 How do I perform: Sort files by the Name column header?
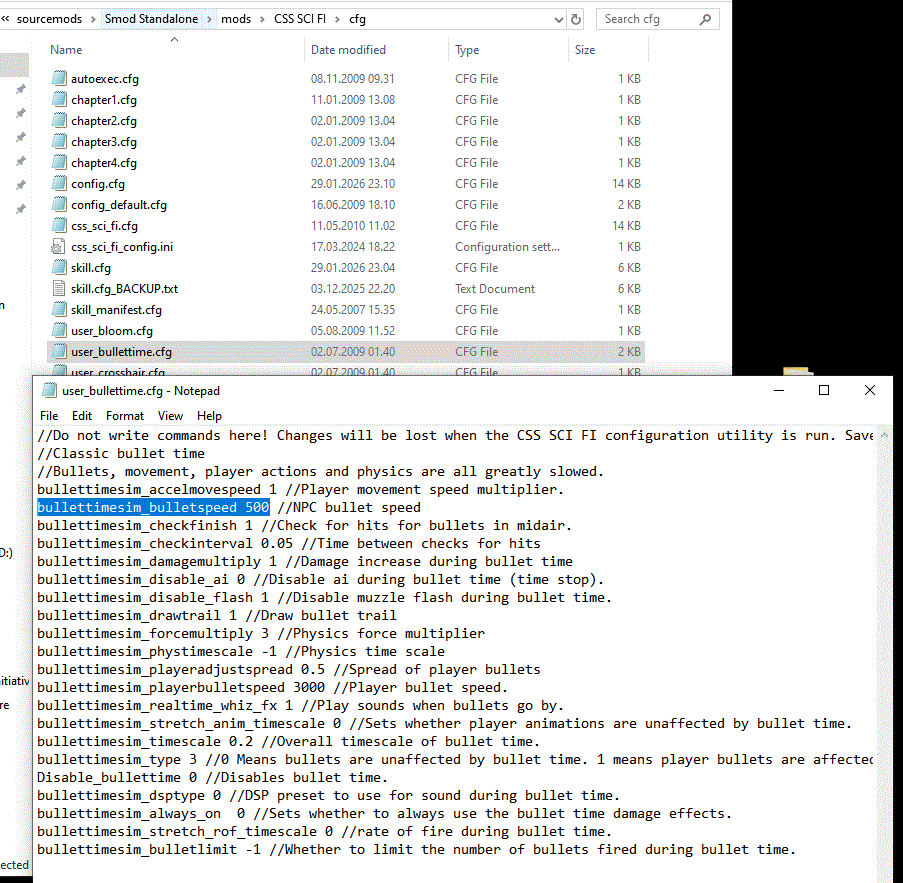(x=66, y=50)
